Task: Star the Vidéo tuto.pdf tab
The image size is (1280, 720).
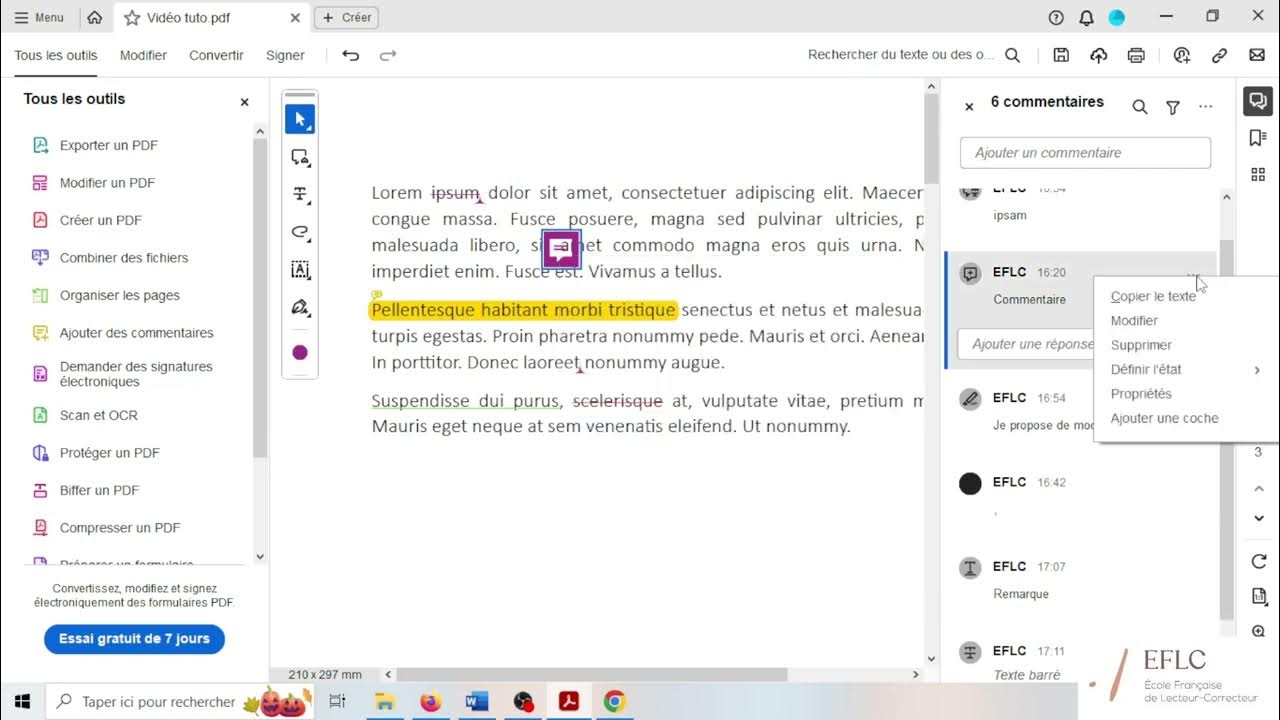Action: pyautogui.click(x=132, y=18)
